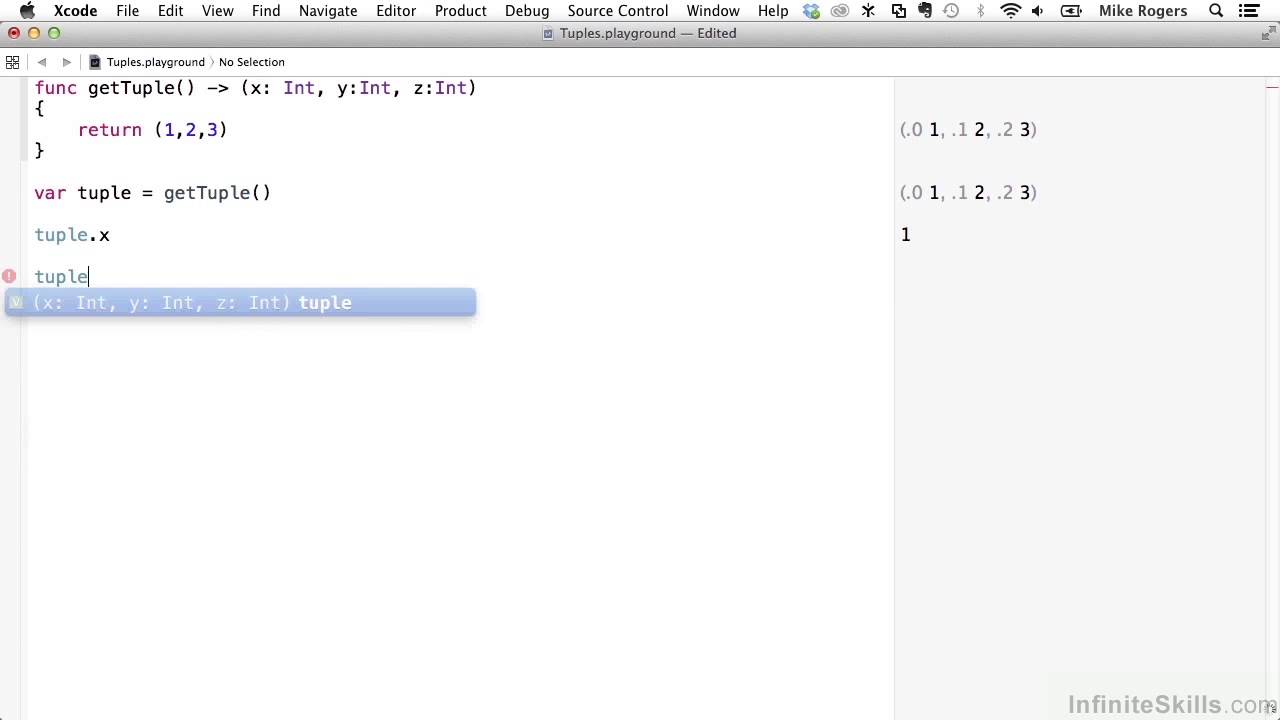
Task: Go back in editor history
Action: coord(42,62)
